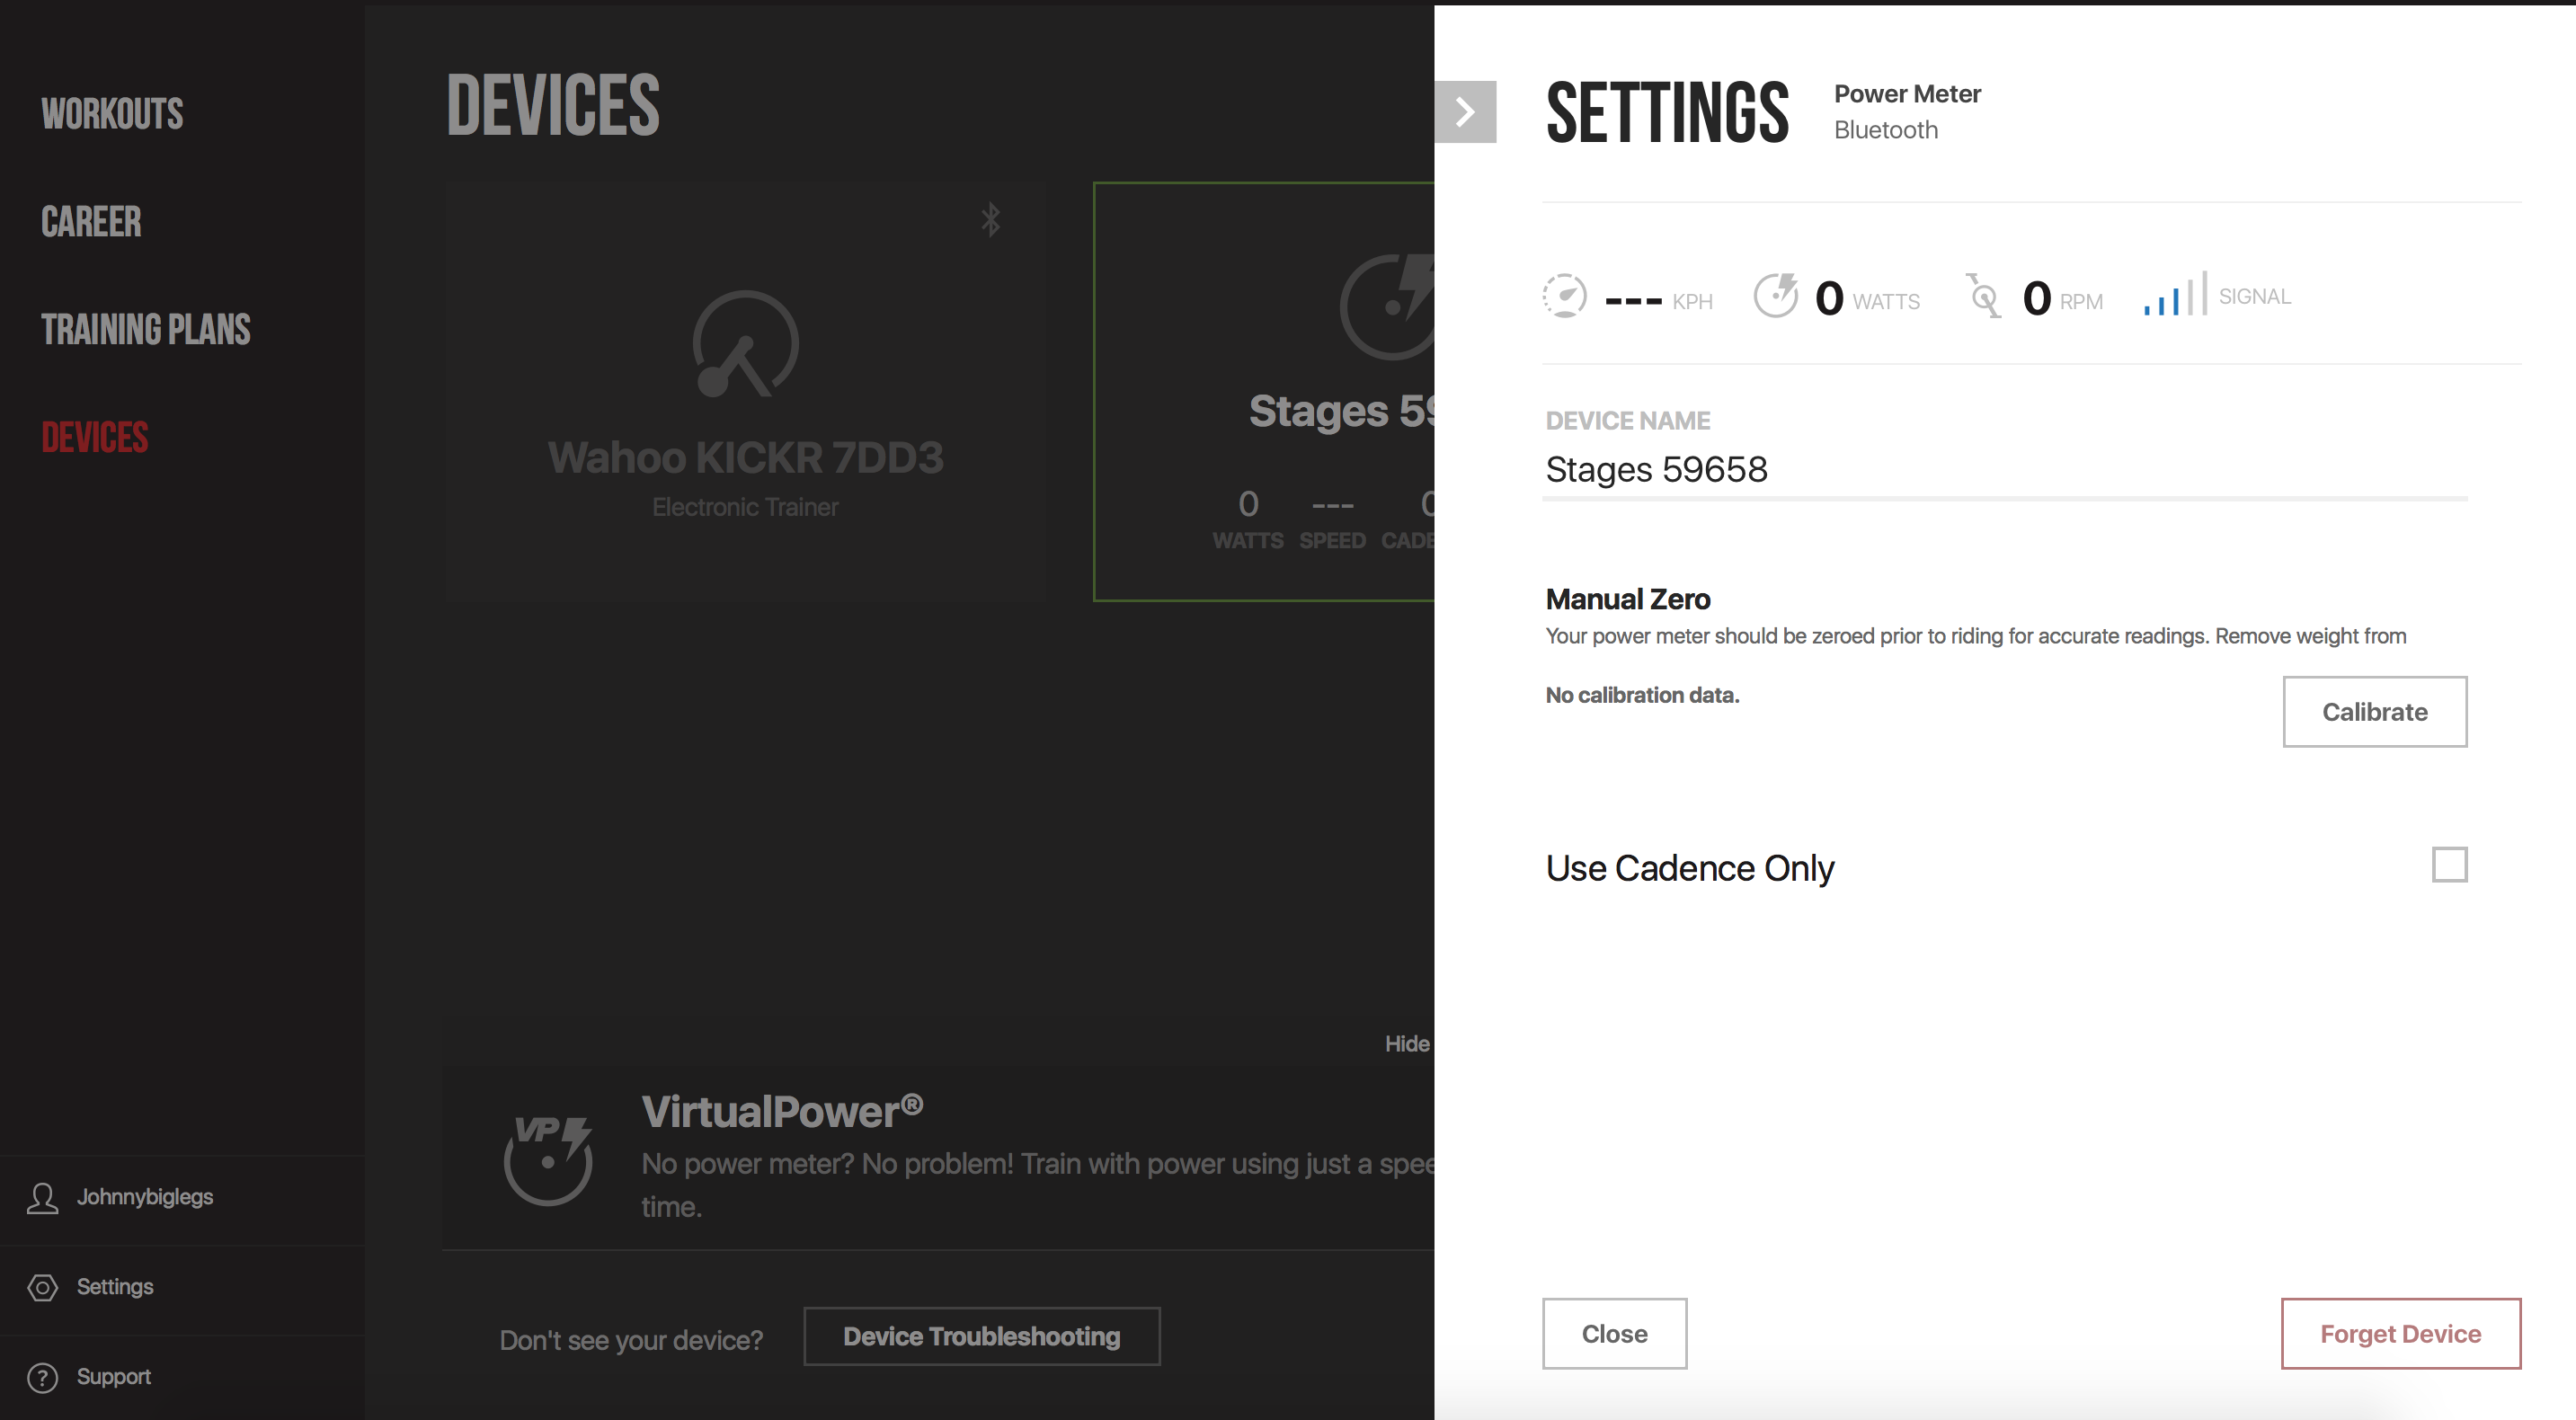2576x1420 pixels.
Task: Open Training Plans in the sidebar
Action: (x=146, y=330)
